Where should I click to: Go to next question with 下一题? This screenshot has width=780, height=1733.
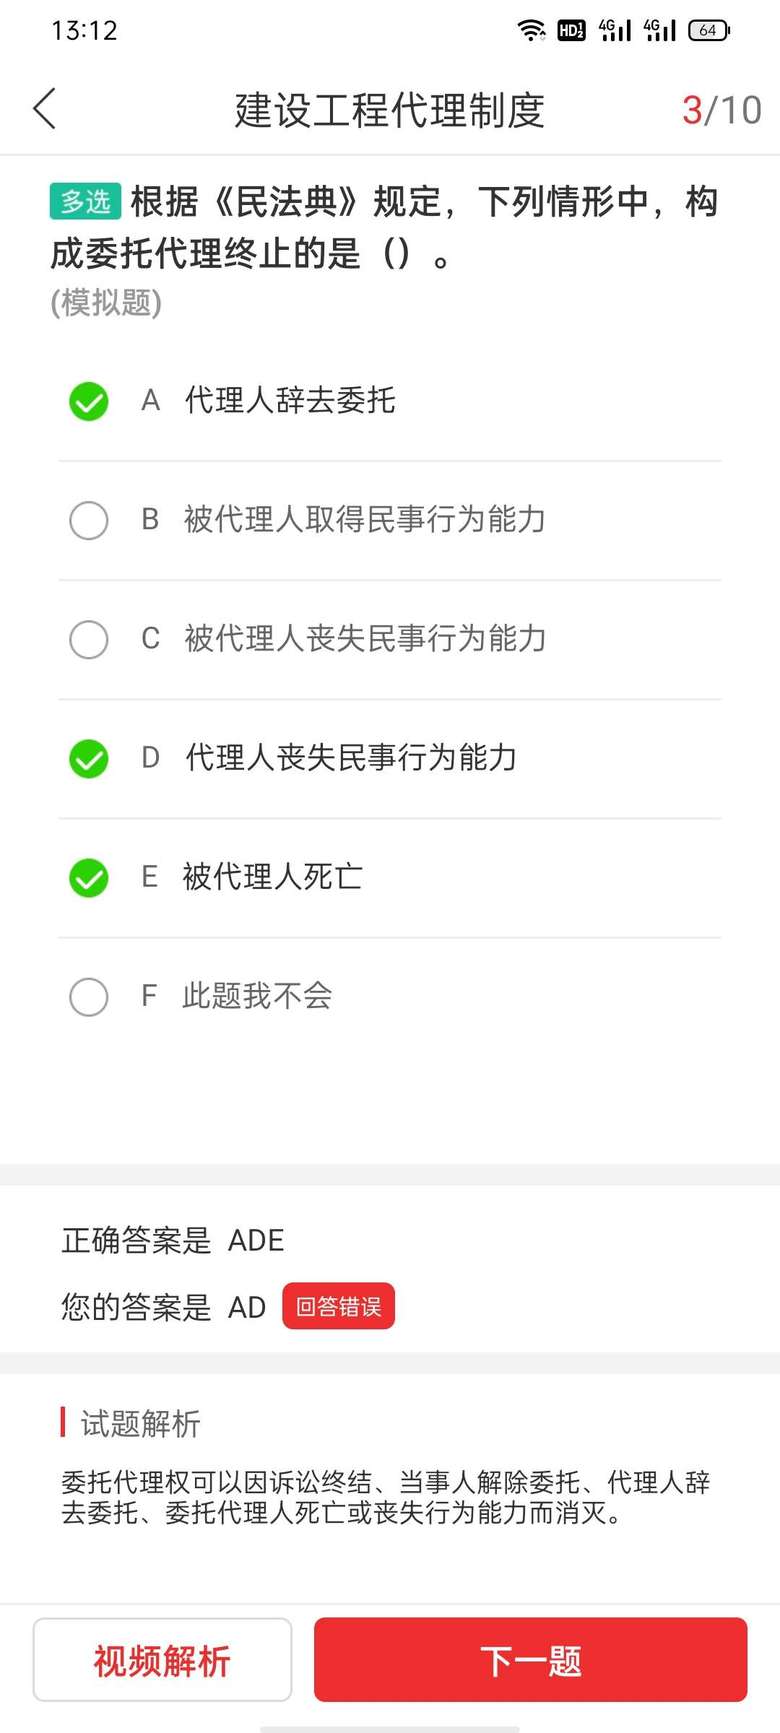tap(530, 1660)
